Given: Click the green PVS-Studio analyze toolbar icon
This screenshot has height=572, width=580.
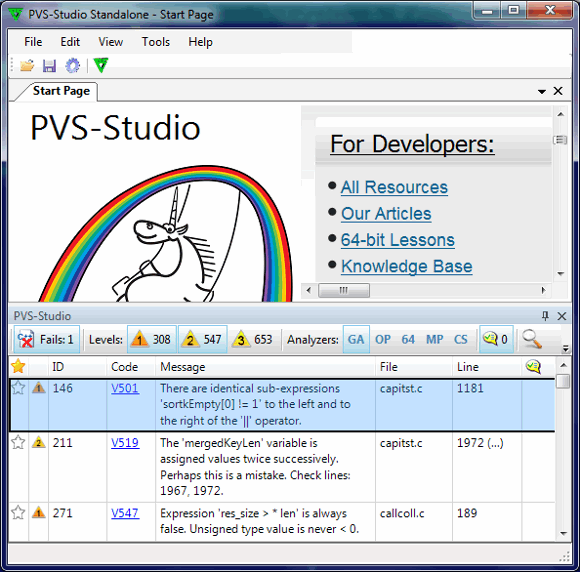Looking at the screenshot, I should tap(101, 65).
